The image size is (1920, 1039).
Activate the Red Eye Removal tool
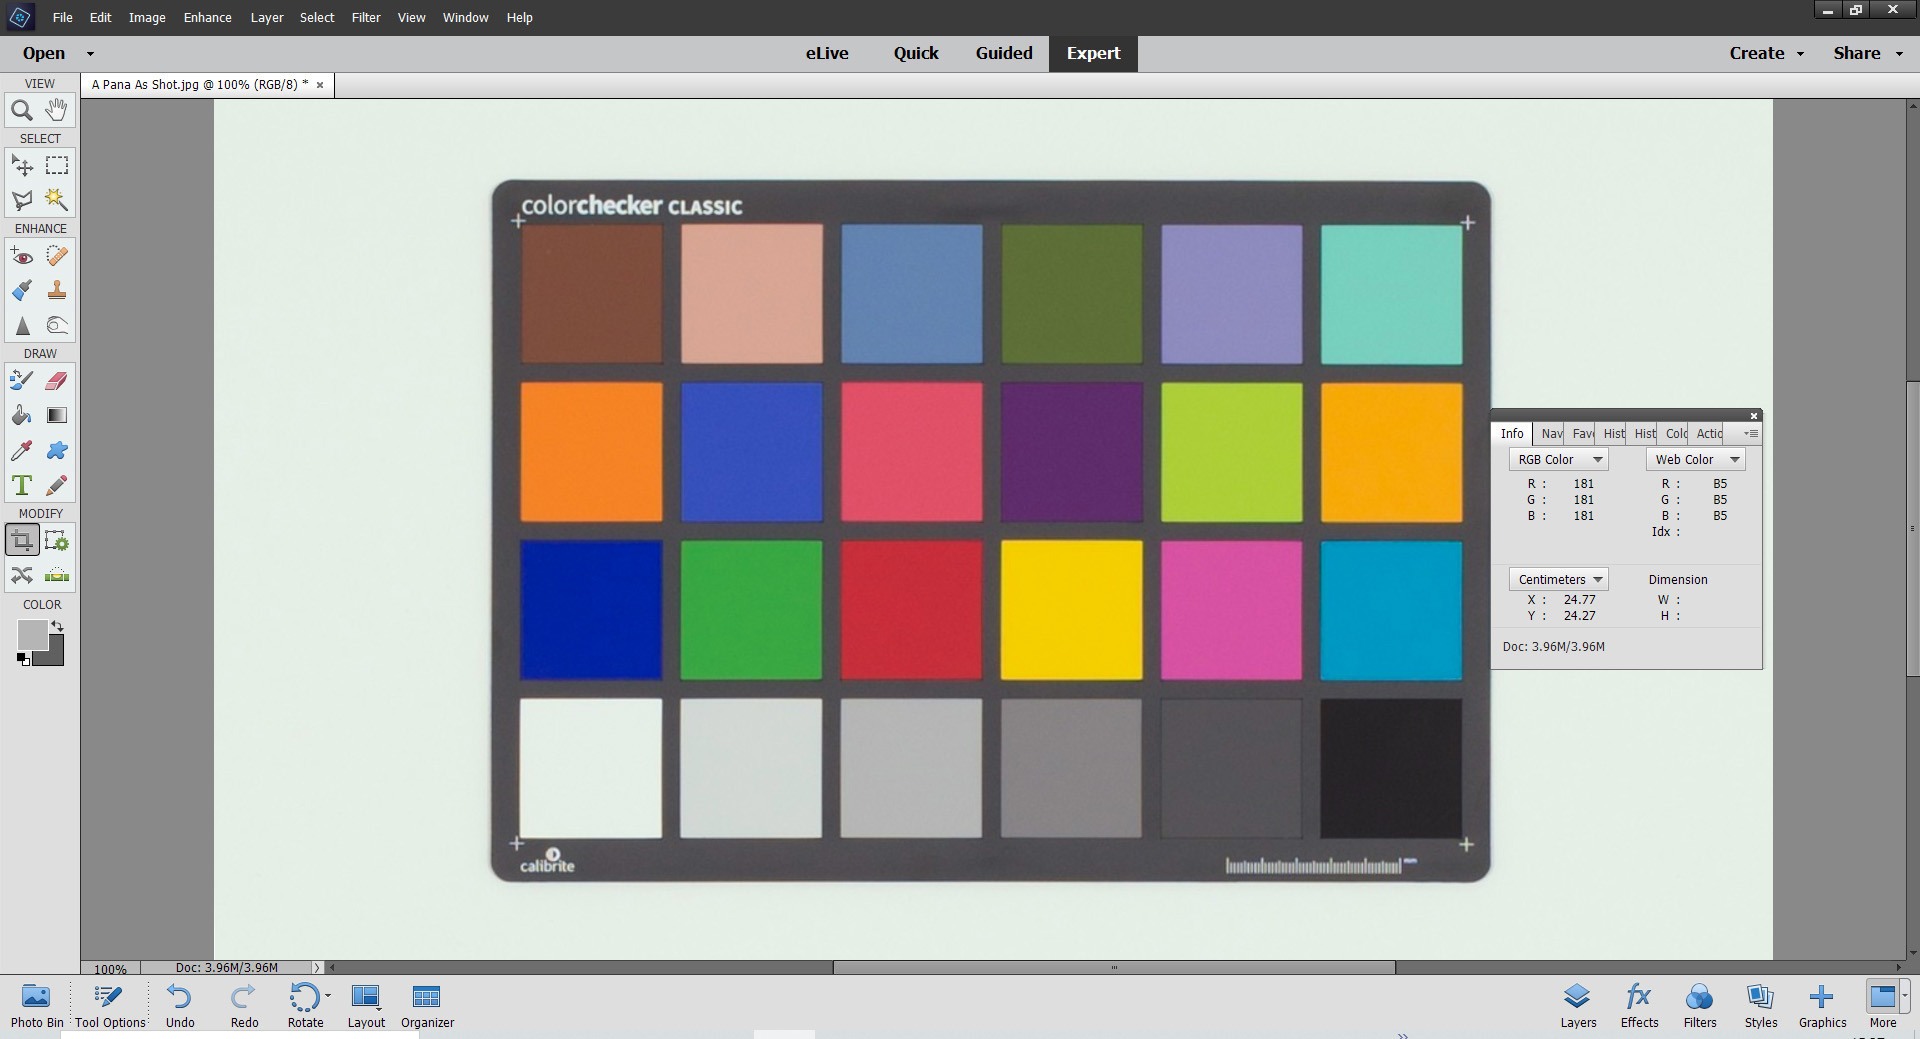21,257
